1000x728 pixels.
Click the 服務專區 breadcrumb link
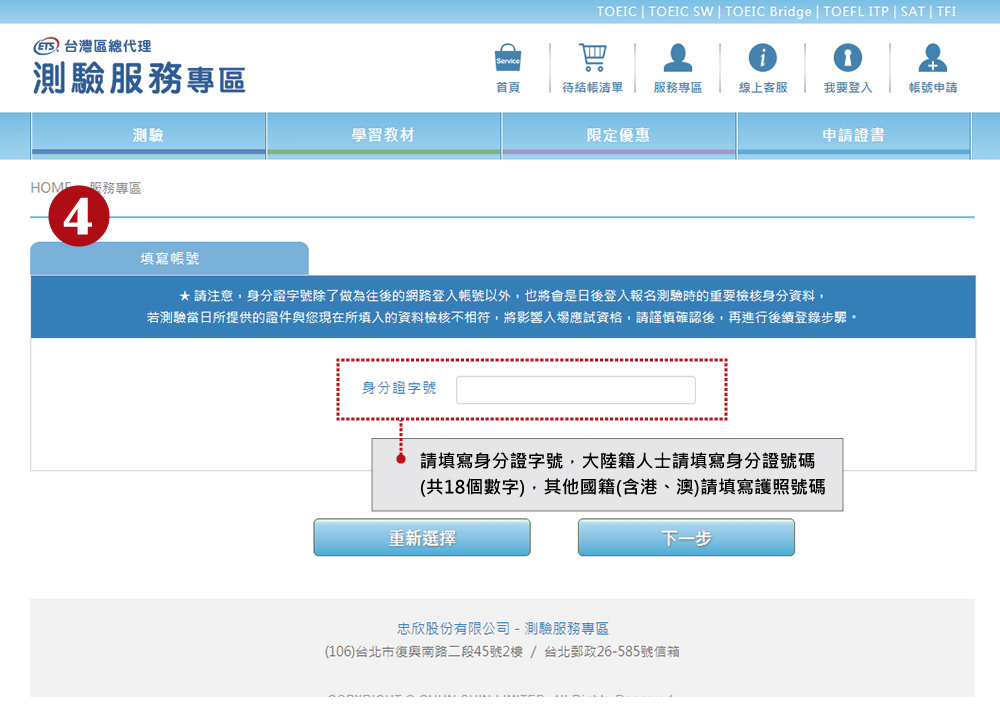[116, 188]
